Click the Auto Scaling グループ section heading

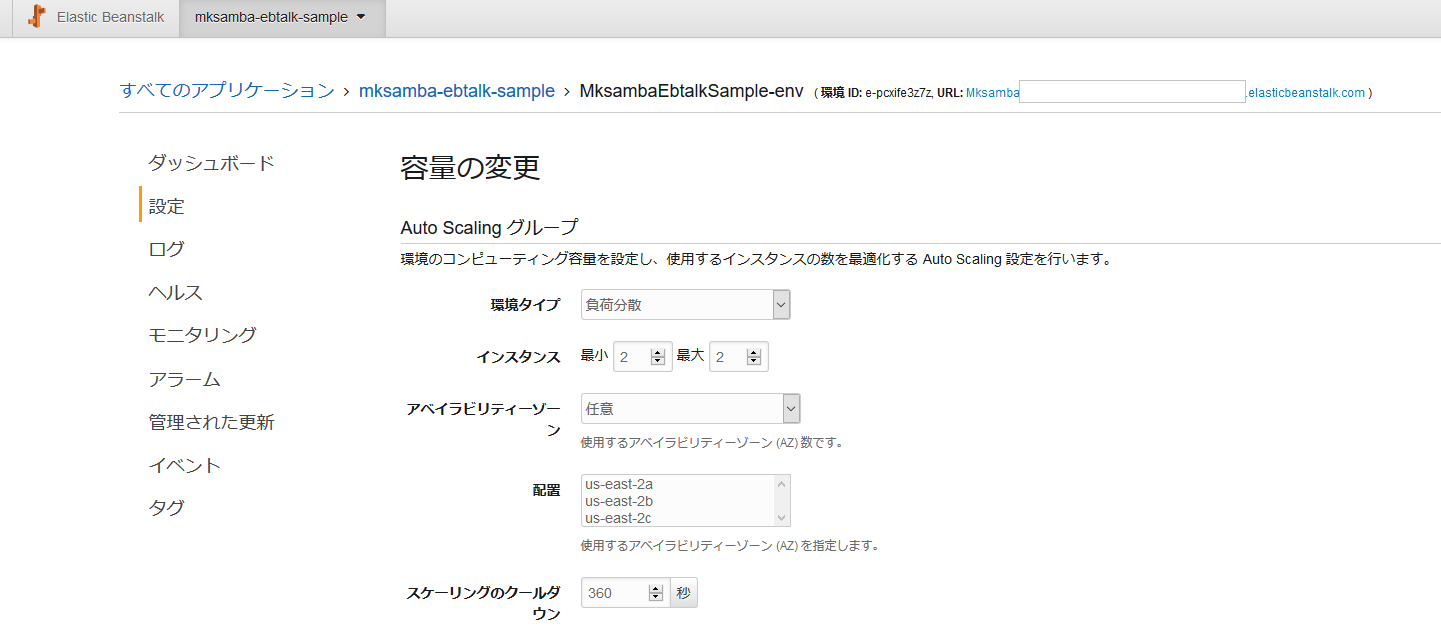(489, 227)
